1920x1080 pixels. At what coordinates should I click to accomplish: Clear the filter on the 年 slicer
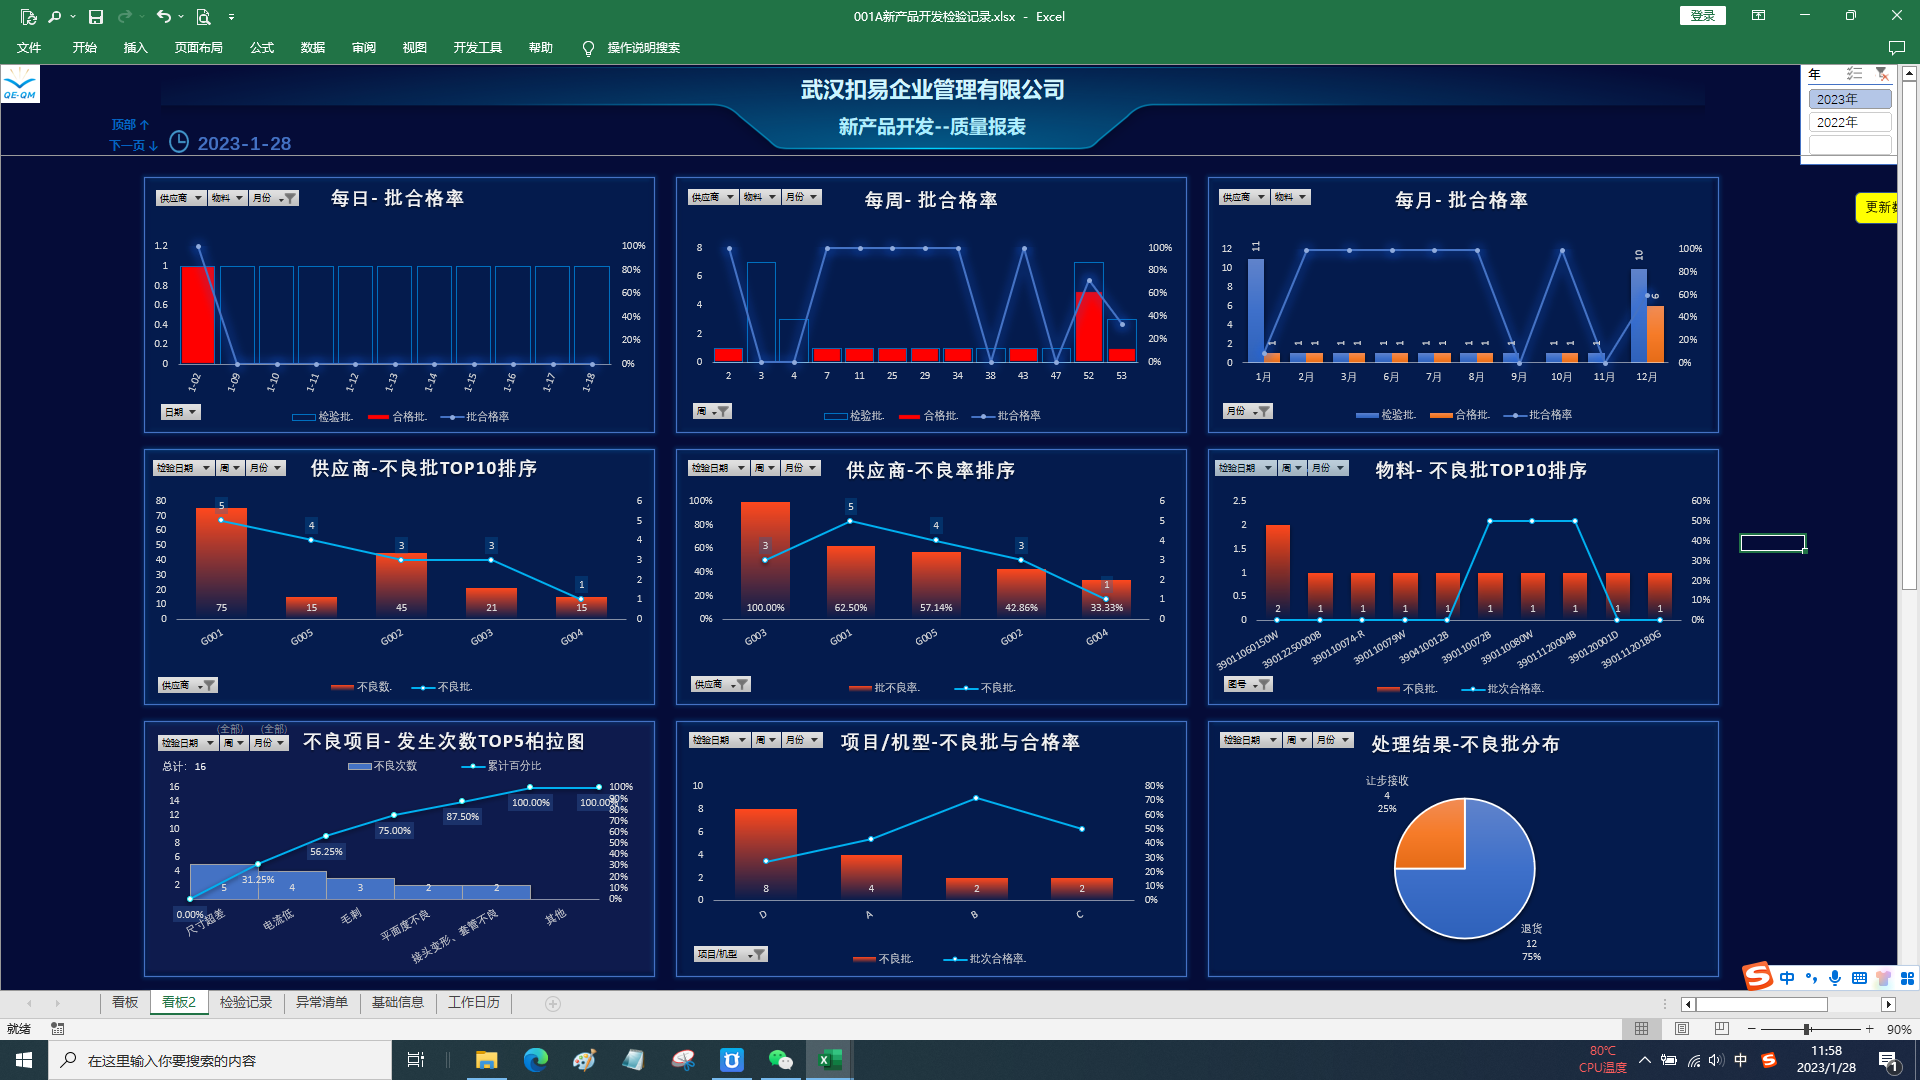[1882, 74]
